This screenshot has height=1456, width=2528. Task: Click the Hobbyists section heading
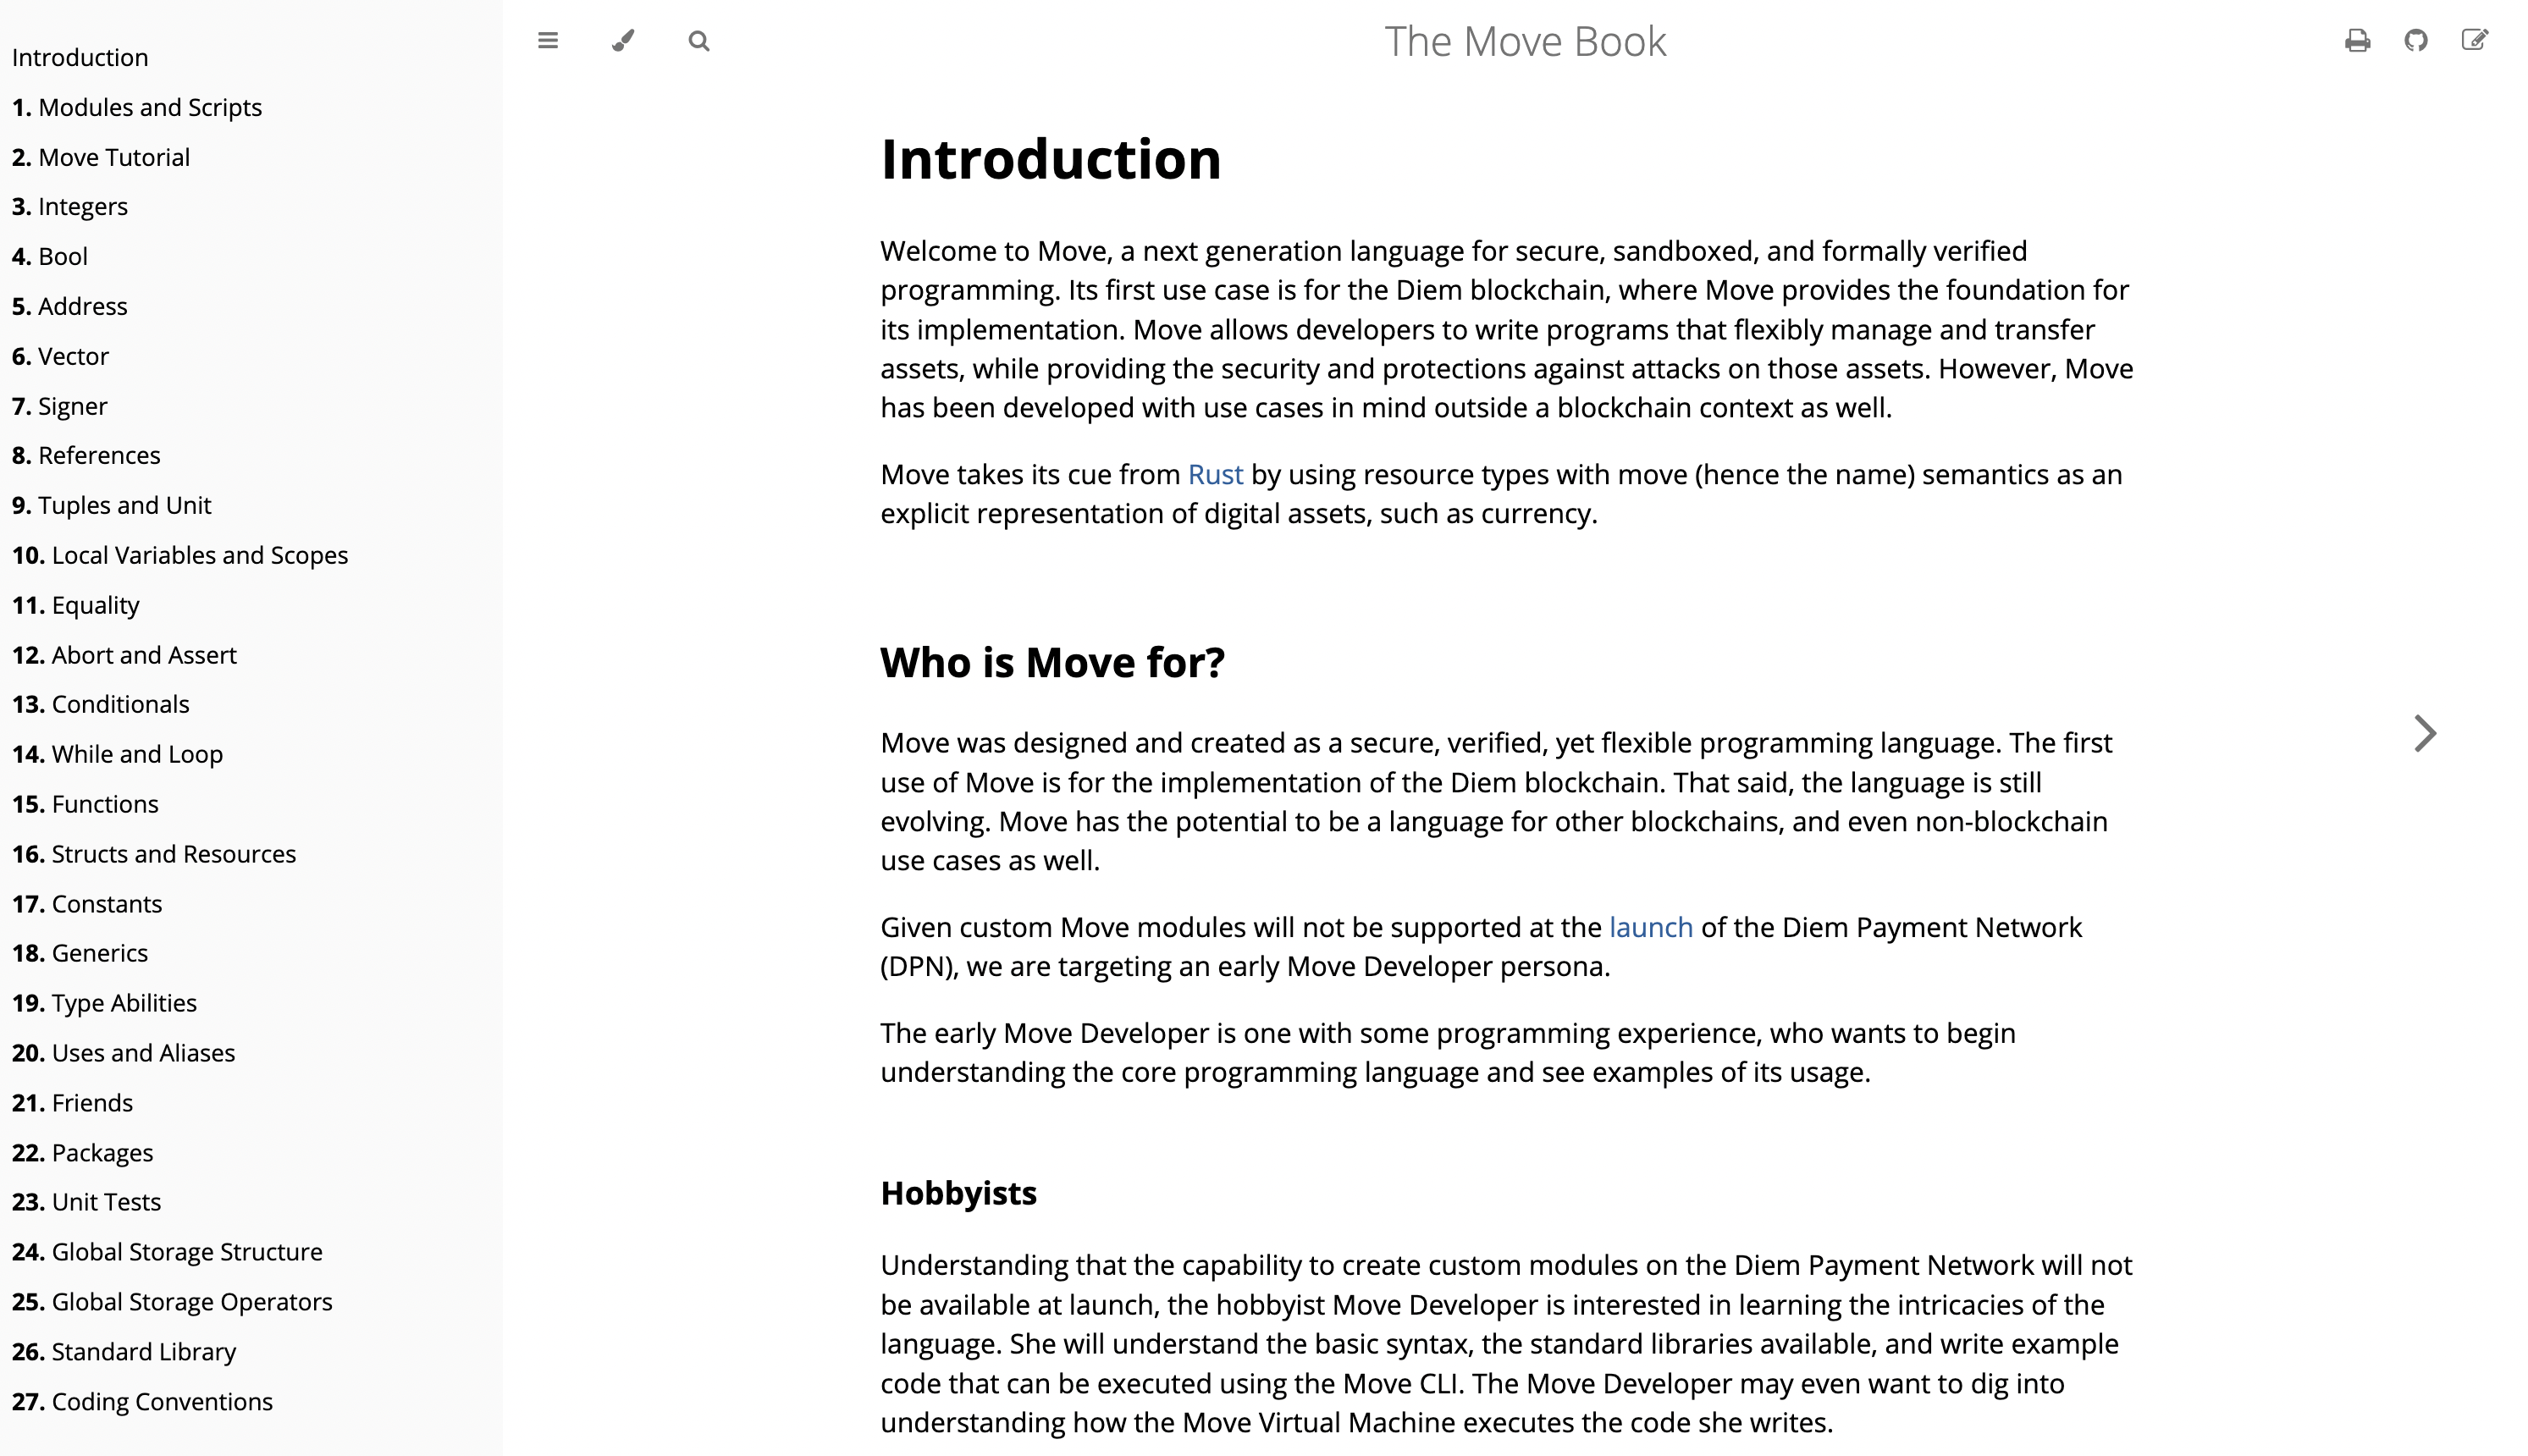958,1193
